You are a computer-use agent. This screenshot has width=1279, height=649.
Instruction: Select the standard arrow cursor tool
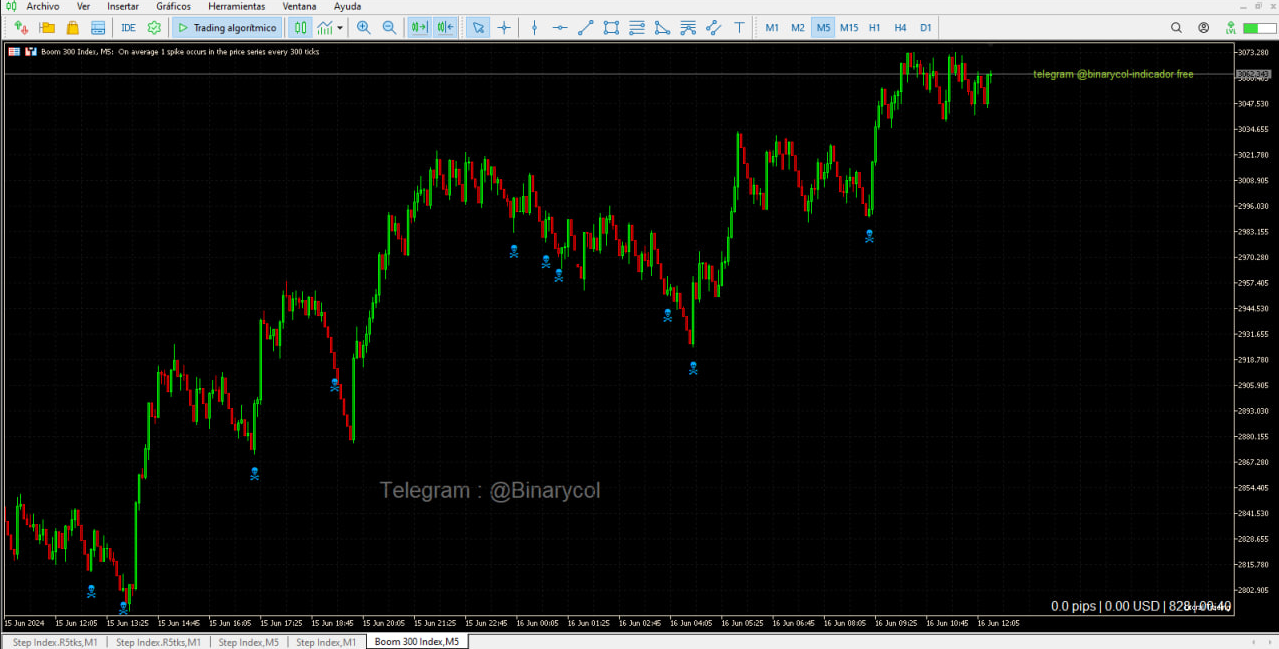(x=479, y=28)
